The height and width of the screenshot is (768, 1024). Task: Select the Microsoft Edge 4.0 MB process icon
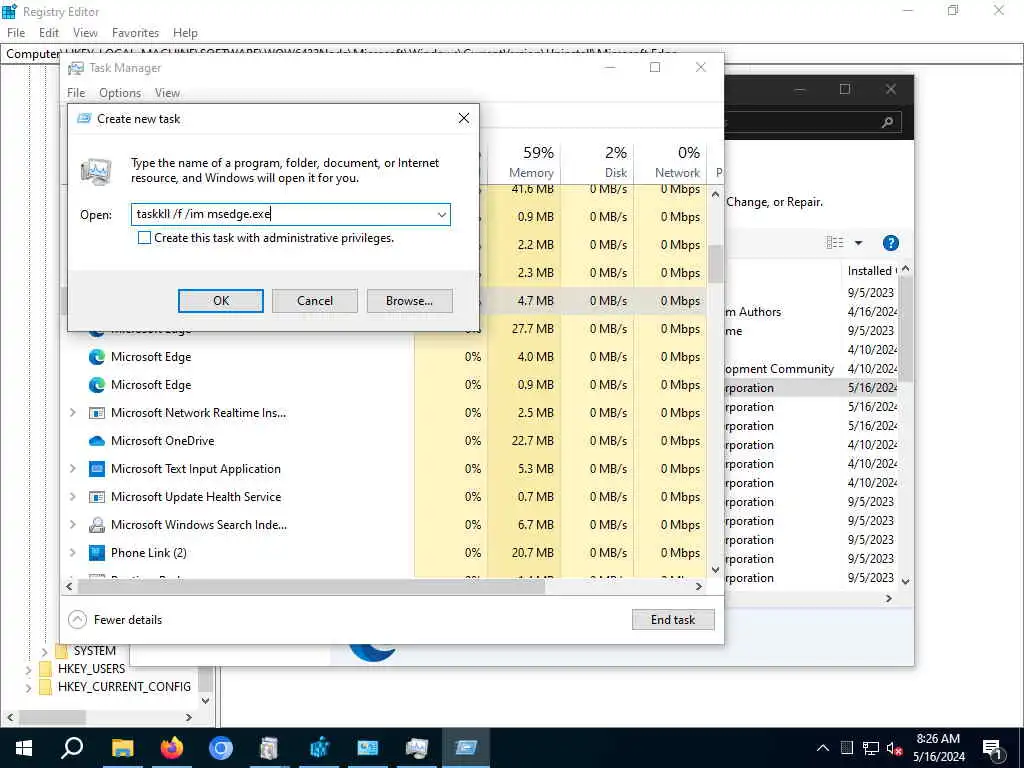pyautogui.click(x=97, y=357)
